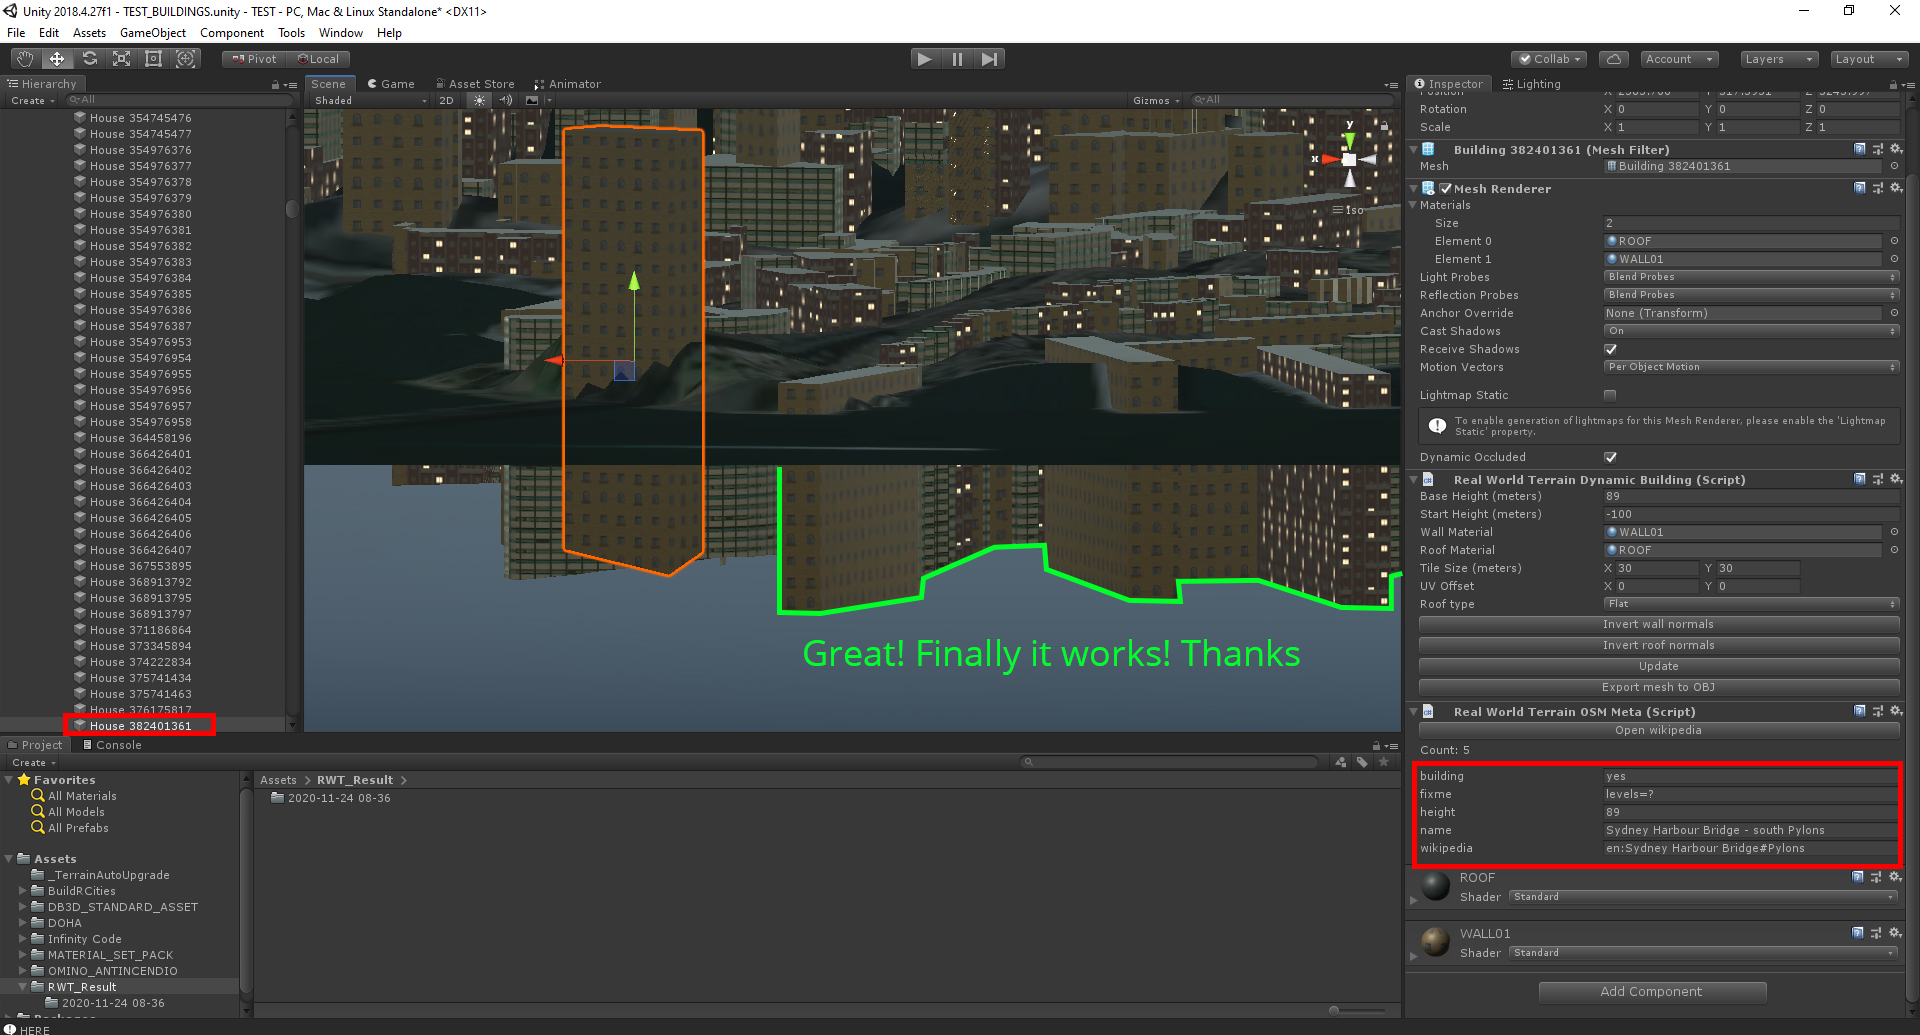This screenshot has height=1035, width=1920.
Task: Enable the Lightmap Static checkbox
Action: point(1610,395)
